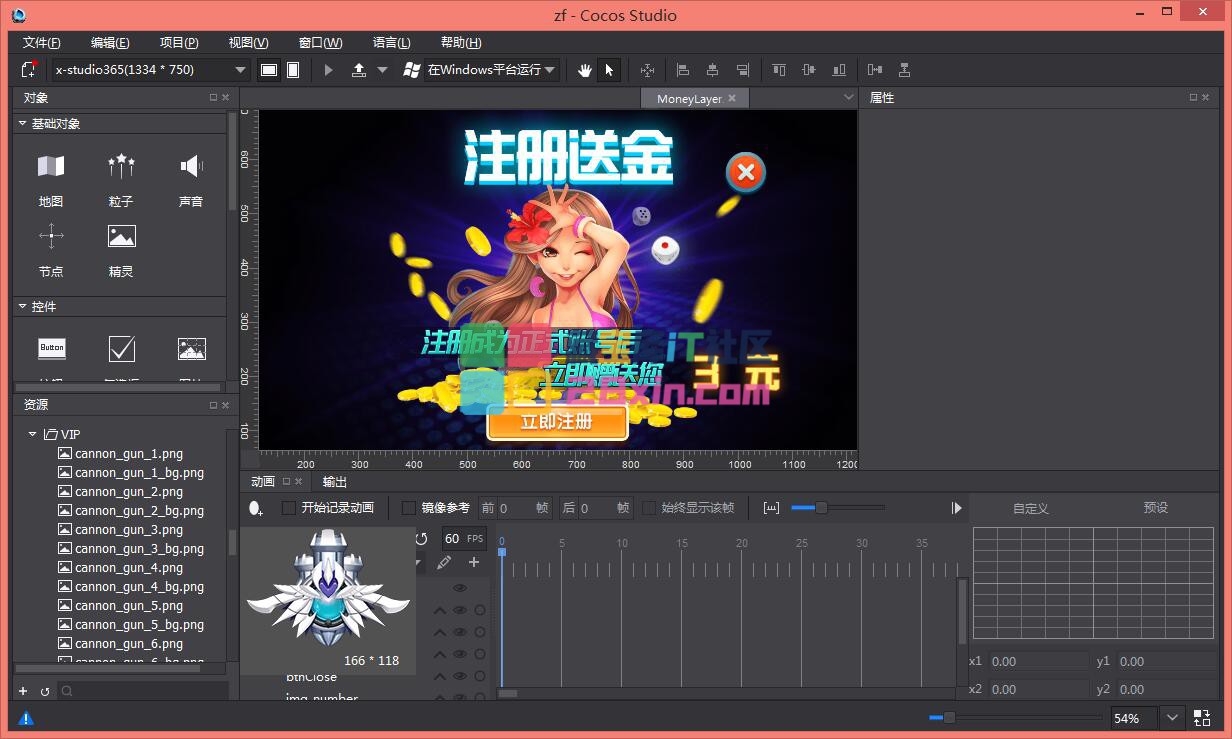Select the hand pan tool
Viewport: 1232px width, 739px height.
coord(585,70)
